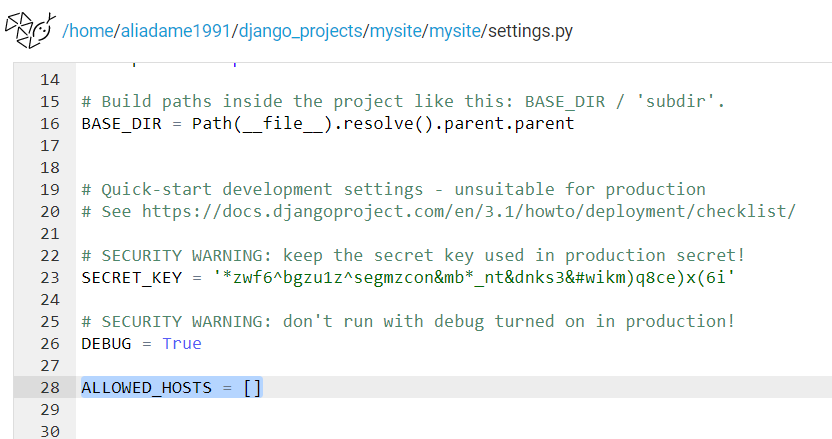Click line number 26 in gutter

coord(50,343)
